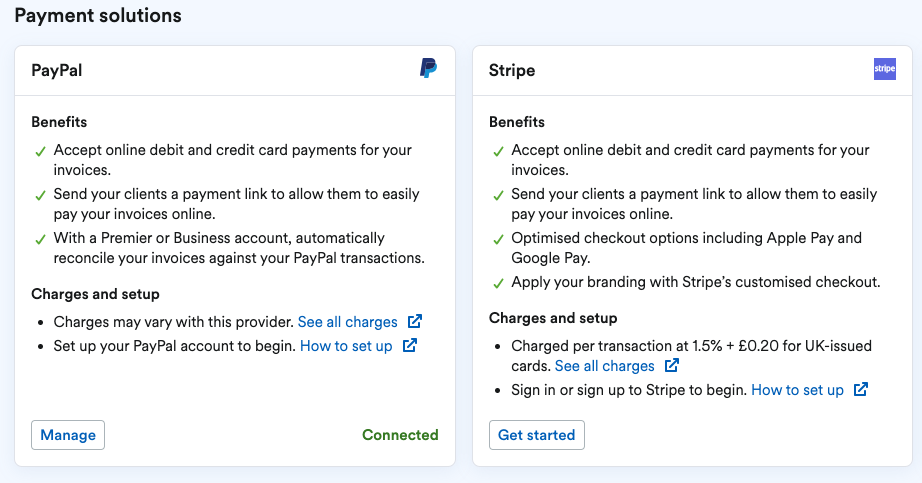Click text 'Set up your PayPal account to begin'
Screen dimensions: 922x483
tap(175, 346)
